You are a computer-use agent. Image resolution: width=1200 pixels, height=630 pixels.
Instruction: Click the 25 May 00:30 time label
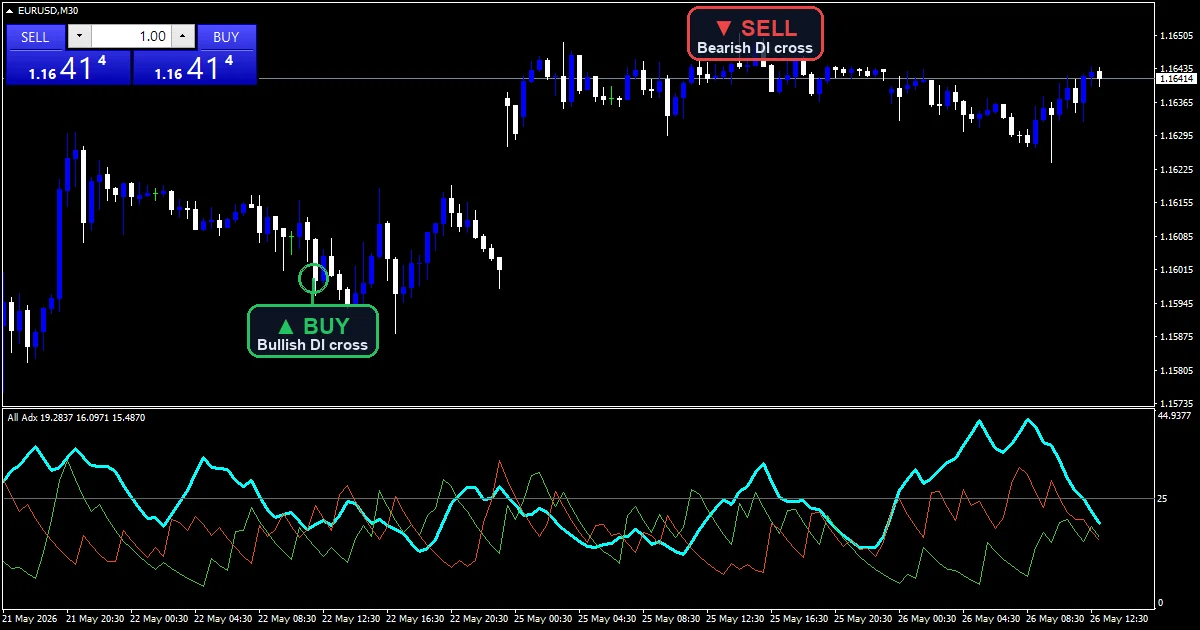pos(543,618)
